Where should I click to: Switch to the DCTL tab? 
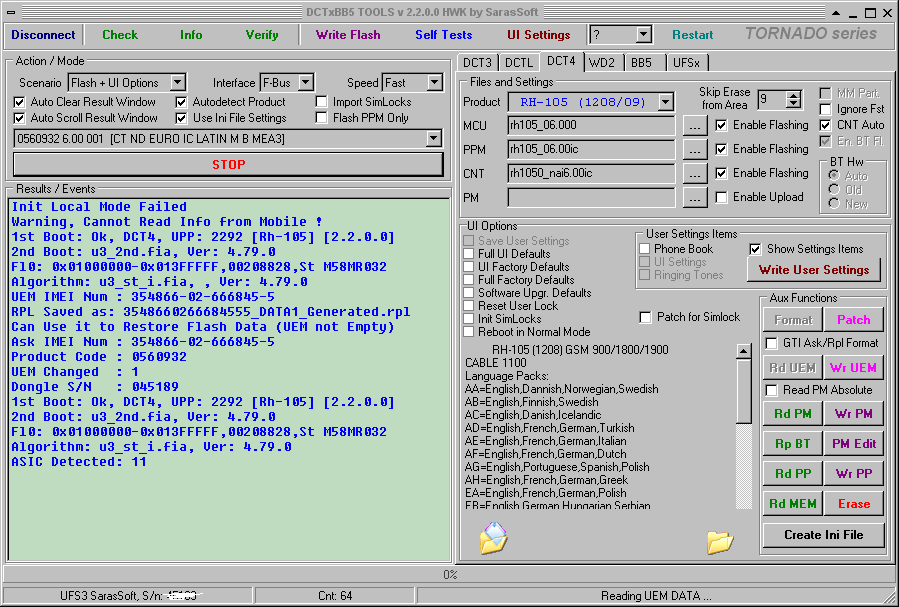[519, 62]
